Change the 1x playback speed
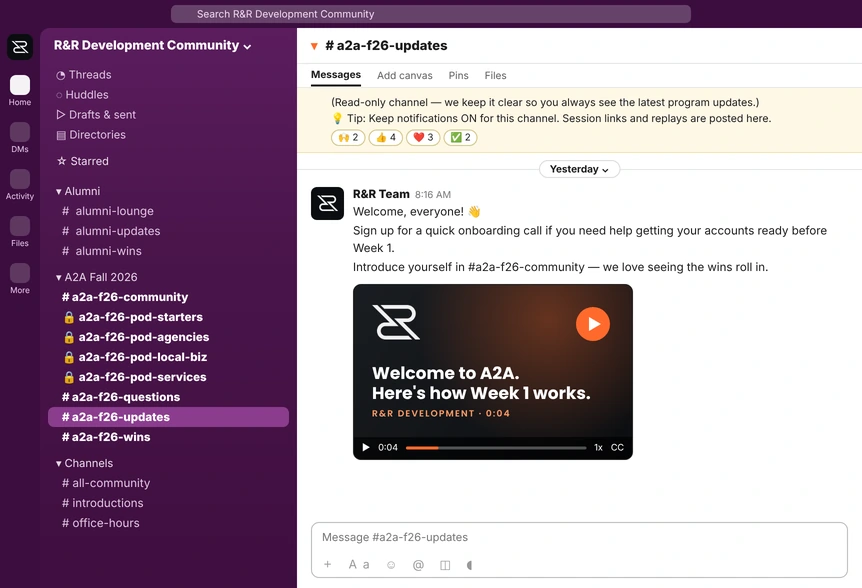Viewport: 862px width, 588px height. tap(598, 447)
